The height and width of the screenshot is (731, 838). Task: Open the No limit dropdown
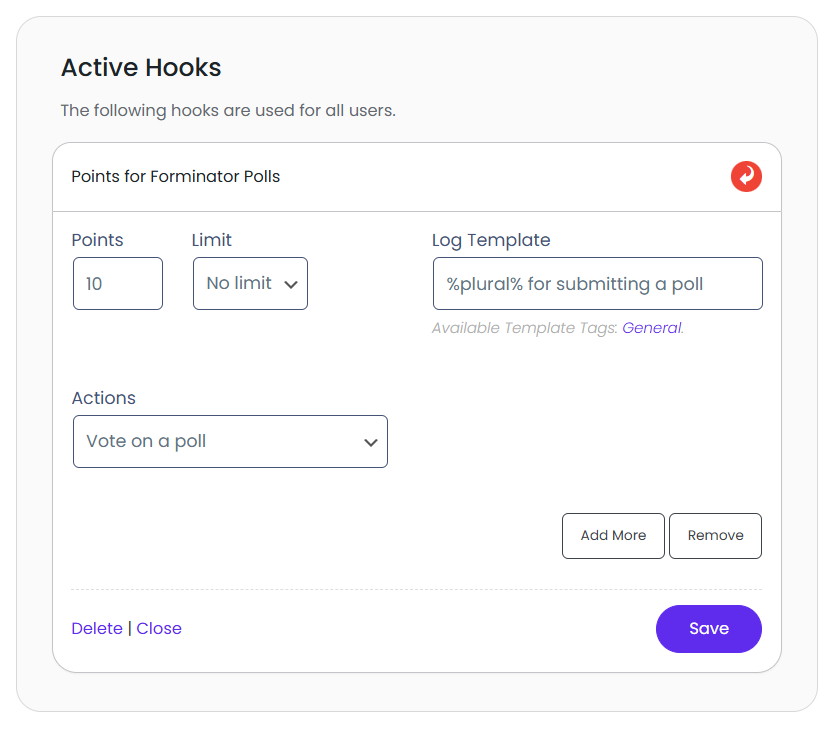pyautogui.click(x=250, y=284)
